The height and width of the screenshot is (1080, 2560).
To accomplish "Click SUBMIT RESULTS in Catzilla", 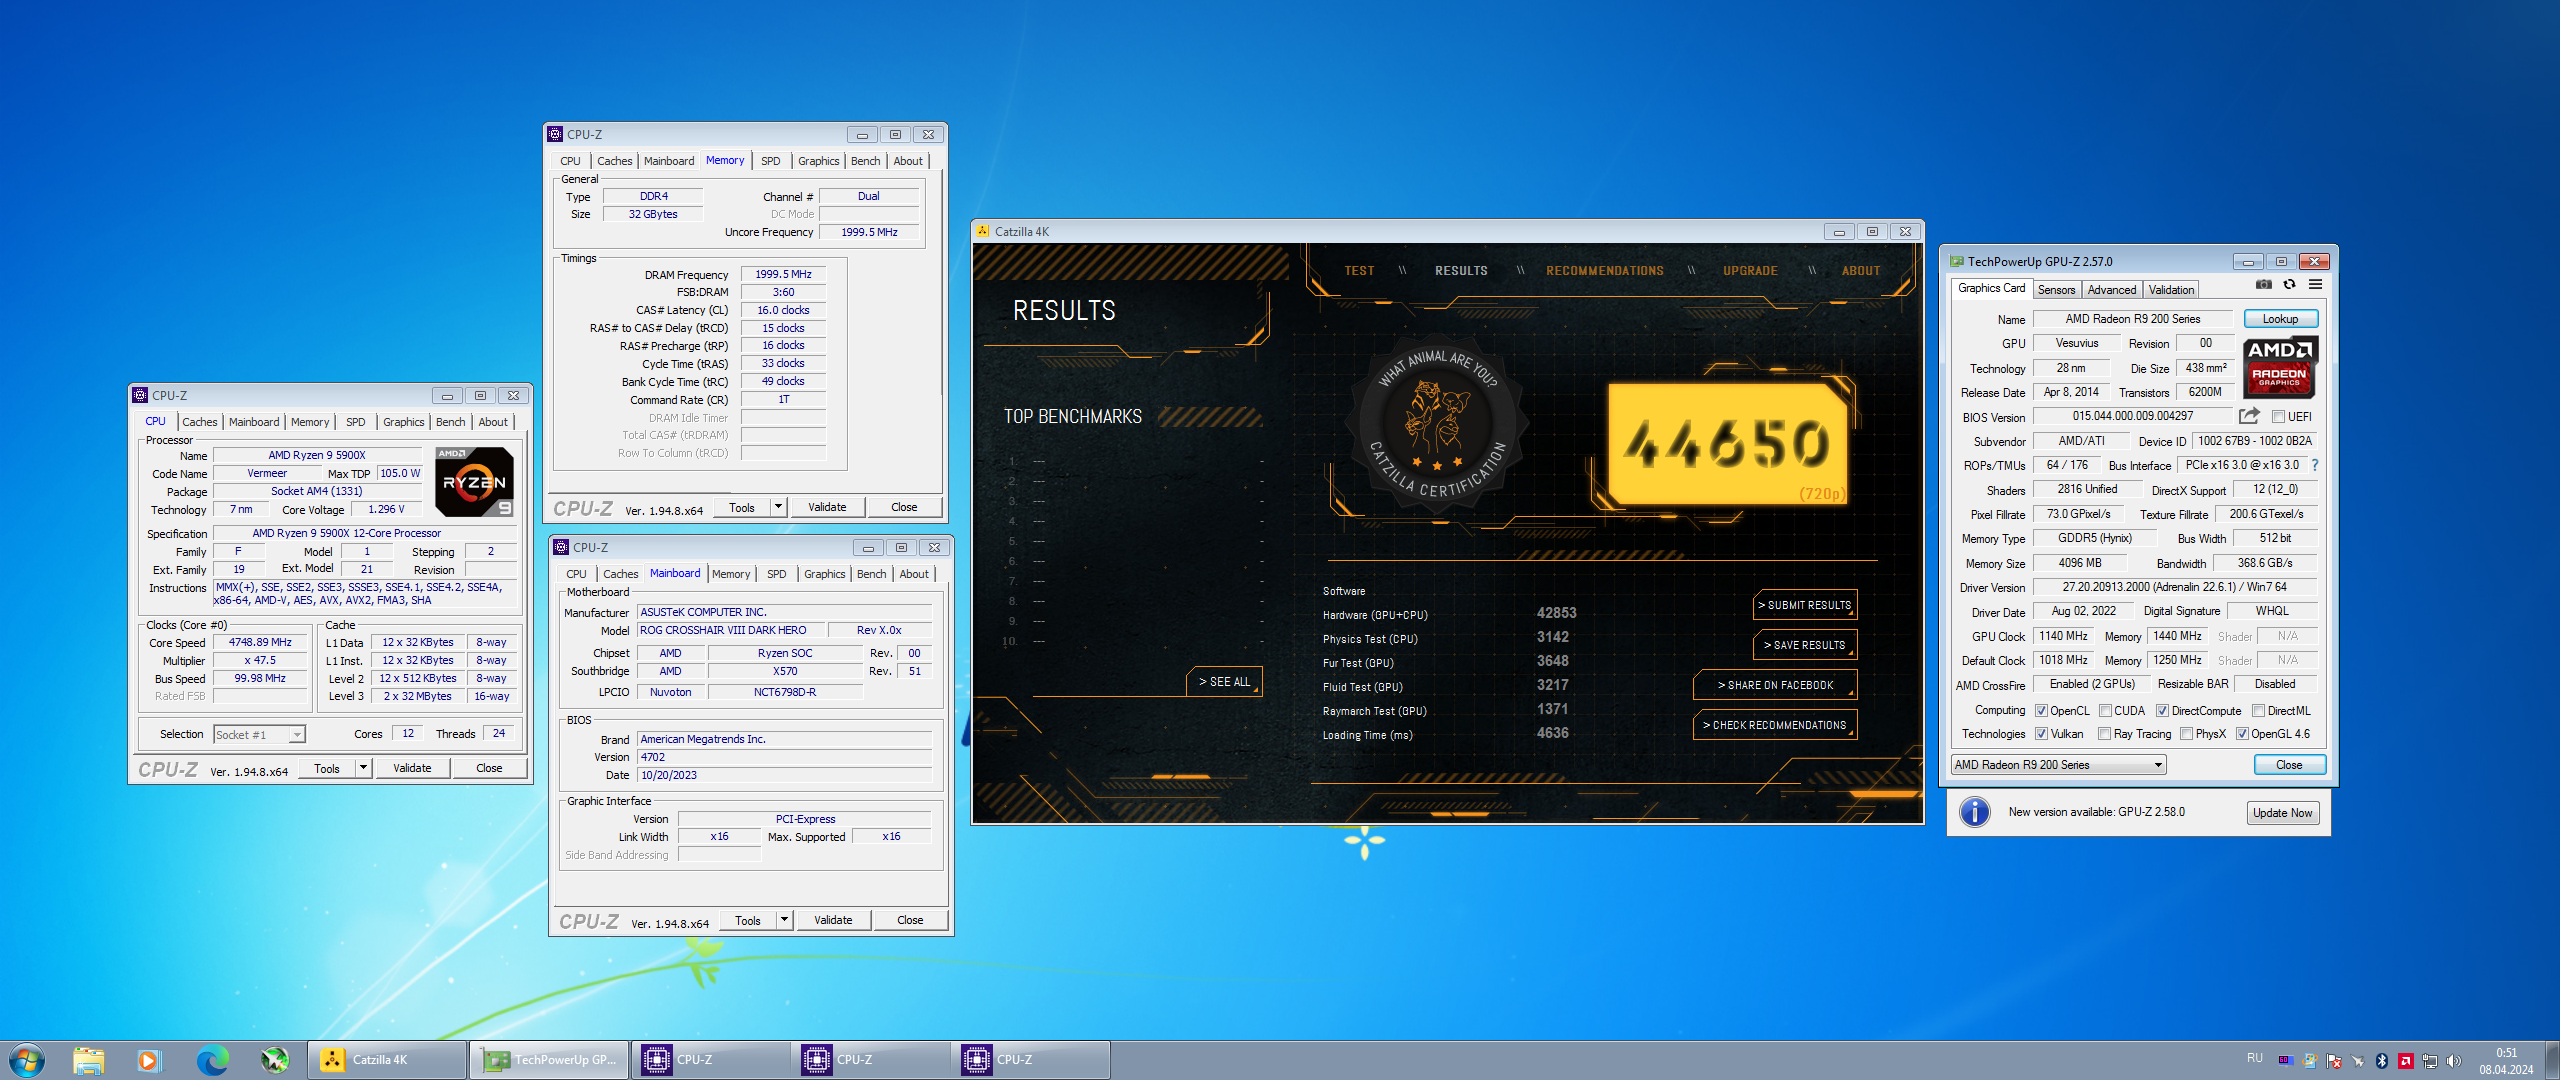I will coord(1805,605).
